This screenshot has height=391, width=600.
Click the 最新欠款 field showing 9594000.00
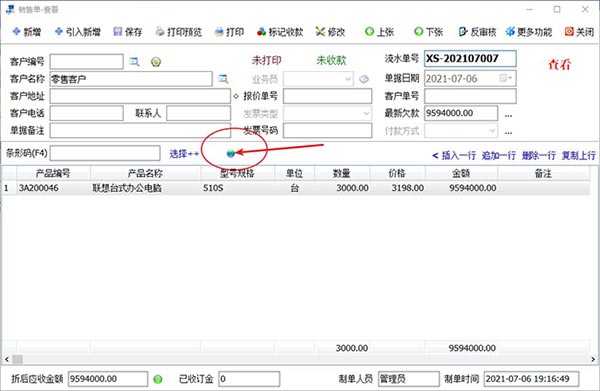click(x=461, y=113)
